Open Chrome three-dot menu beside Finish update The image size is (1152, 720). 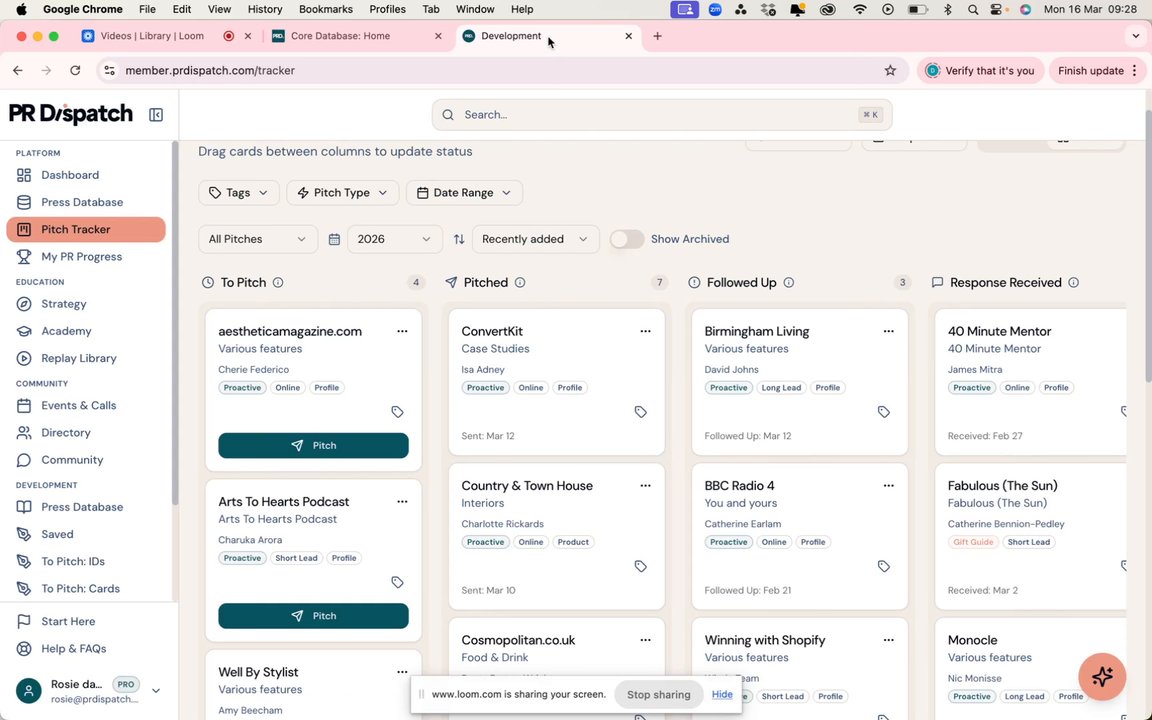click(x=1135, y=71)
